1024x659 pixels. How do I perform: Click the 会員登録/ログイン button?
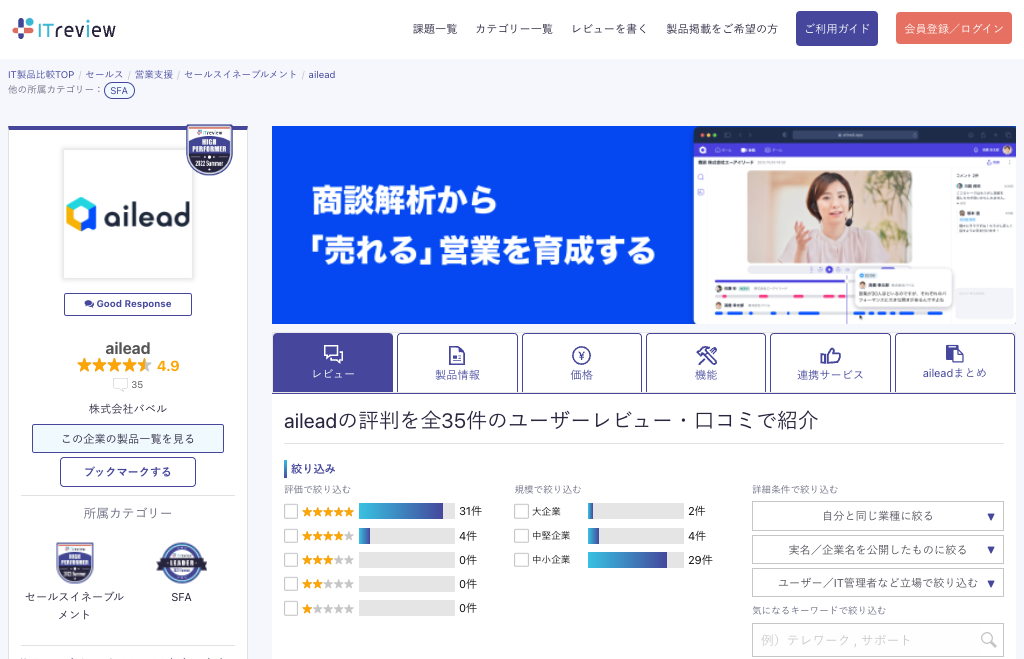click(x=953, y=29)
